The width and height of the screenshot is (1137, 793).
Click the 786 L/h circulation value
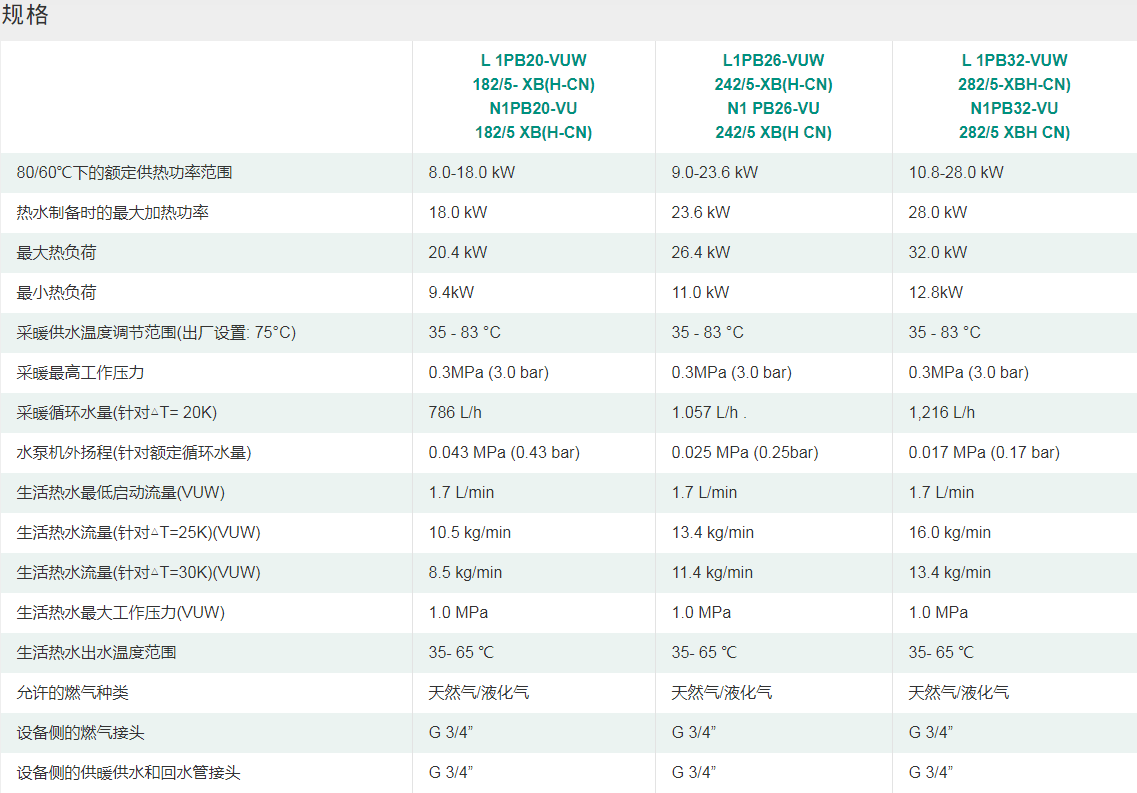455,413
